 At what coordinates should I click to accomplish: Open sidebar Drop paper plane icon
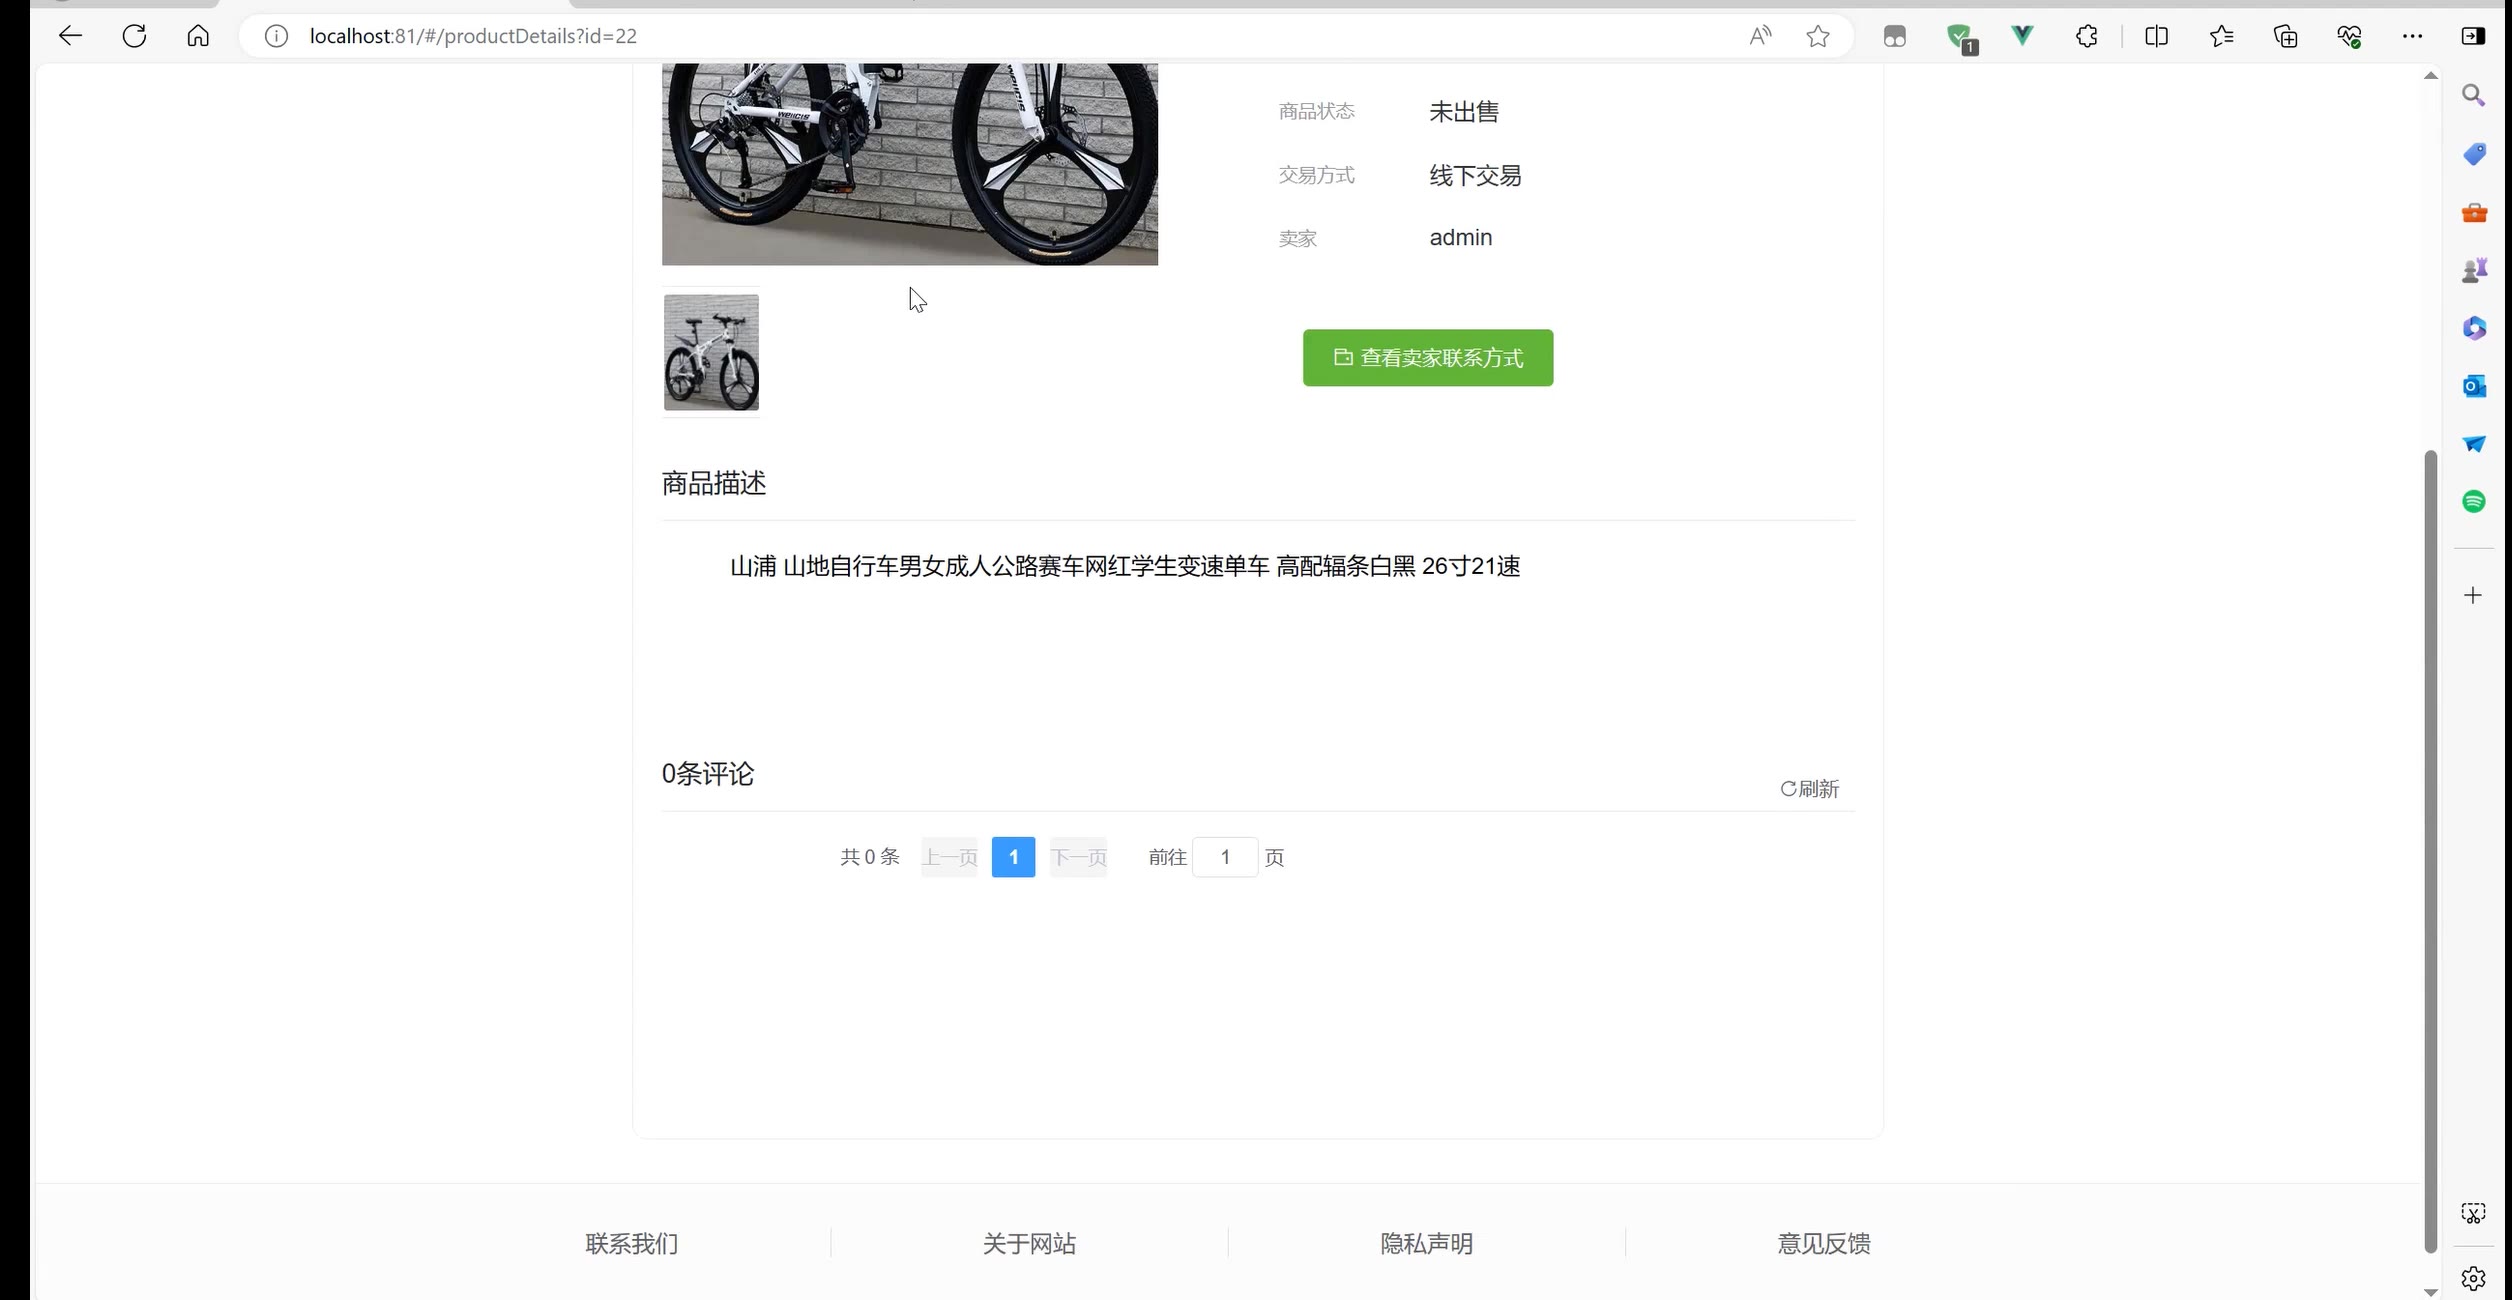pyautogui.click(x=2474, y=444)
